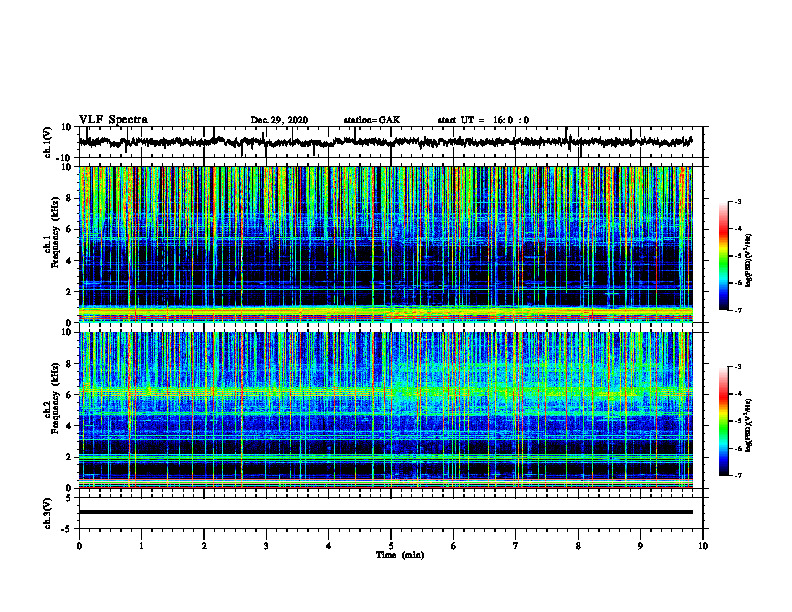This screenshot has height=612, width=792.
Task: Click the "ch.1(V)" waveform axis label
Action: pyautogui.click(x=48, y=142)
